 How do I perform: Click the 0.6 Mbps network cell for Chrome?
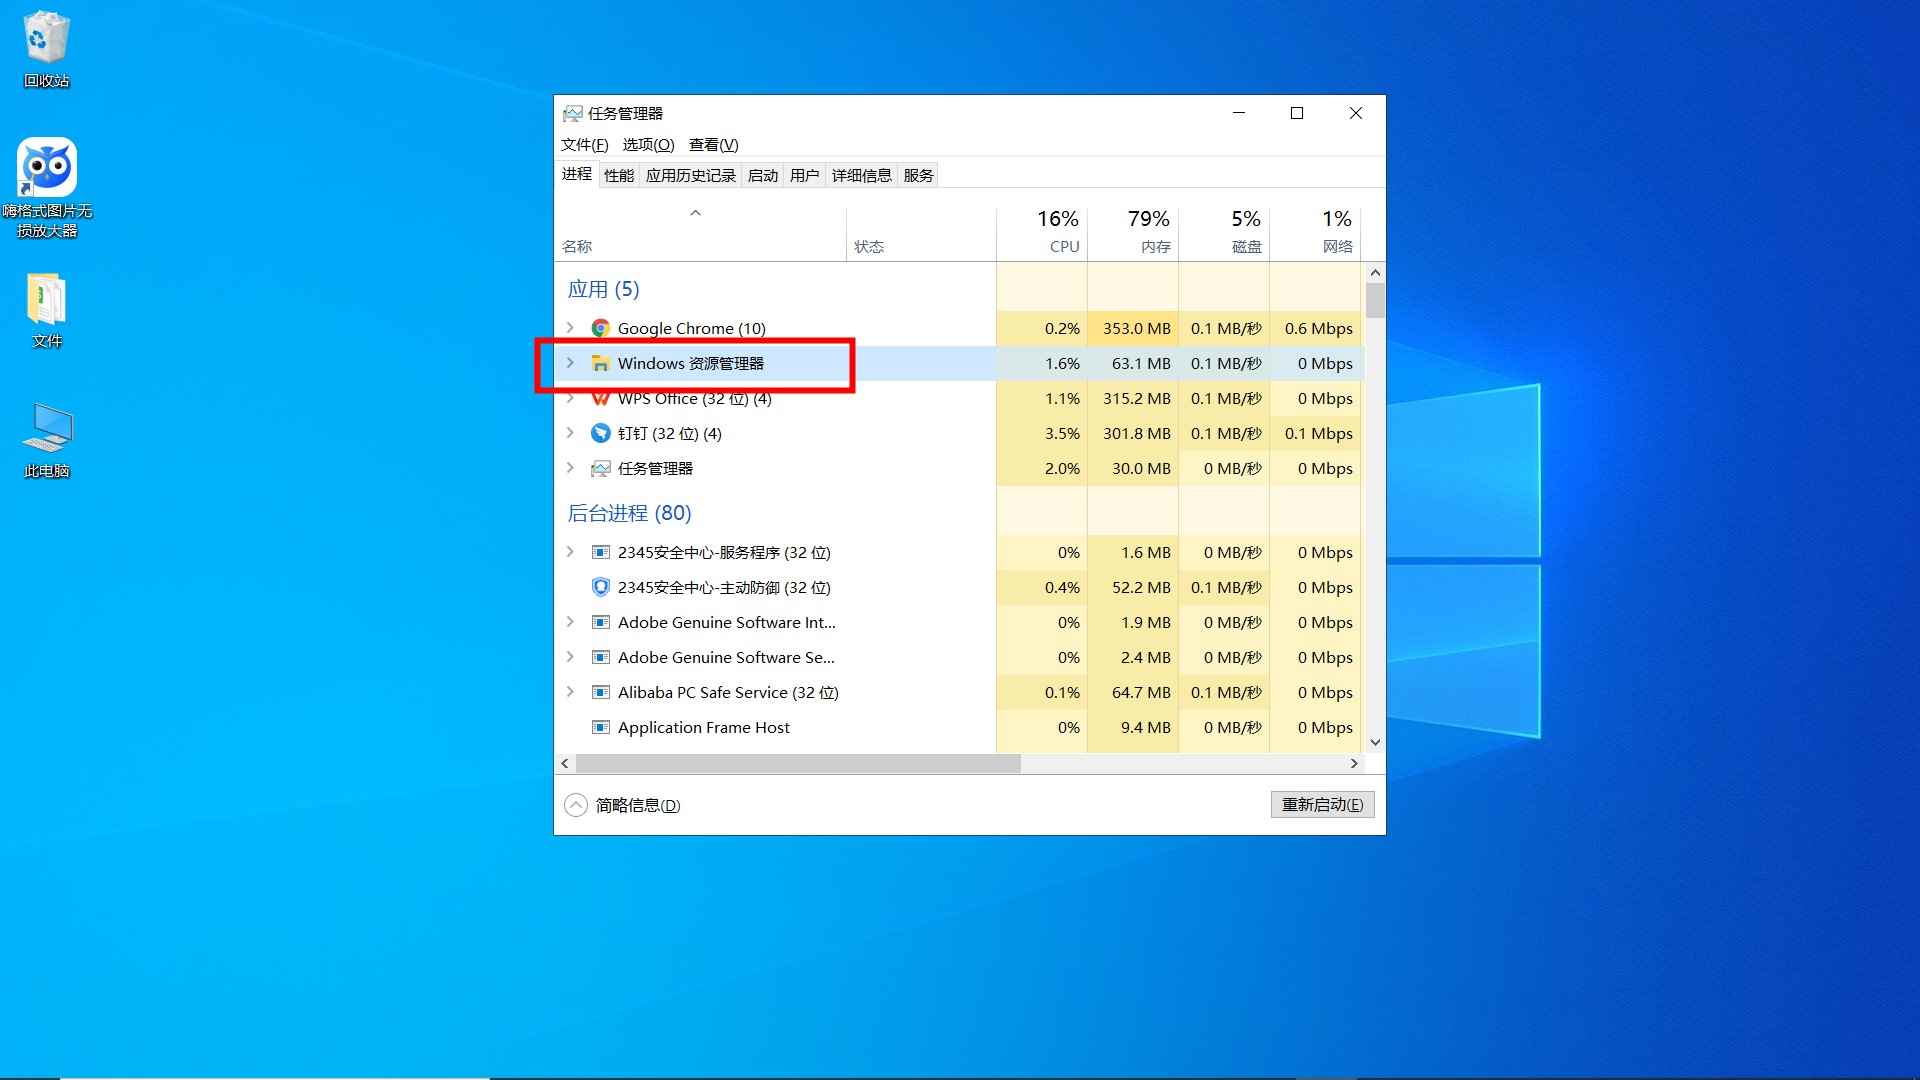(1315, 328)
